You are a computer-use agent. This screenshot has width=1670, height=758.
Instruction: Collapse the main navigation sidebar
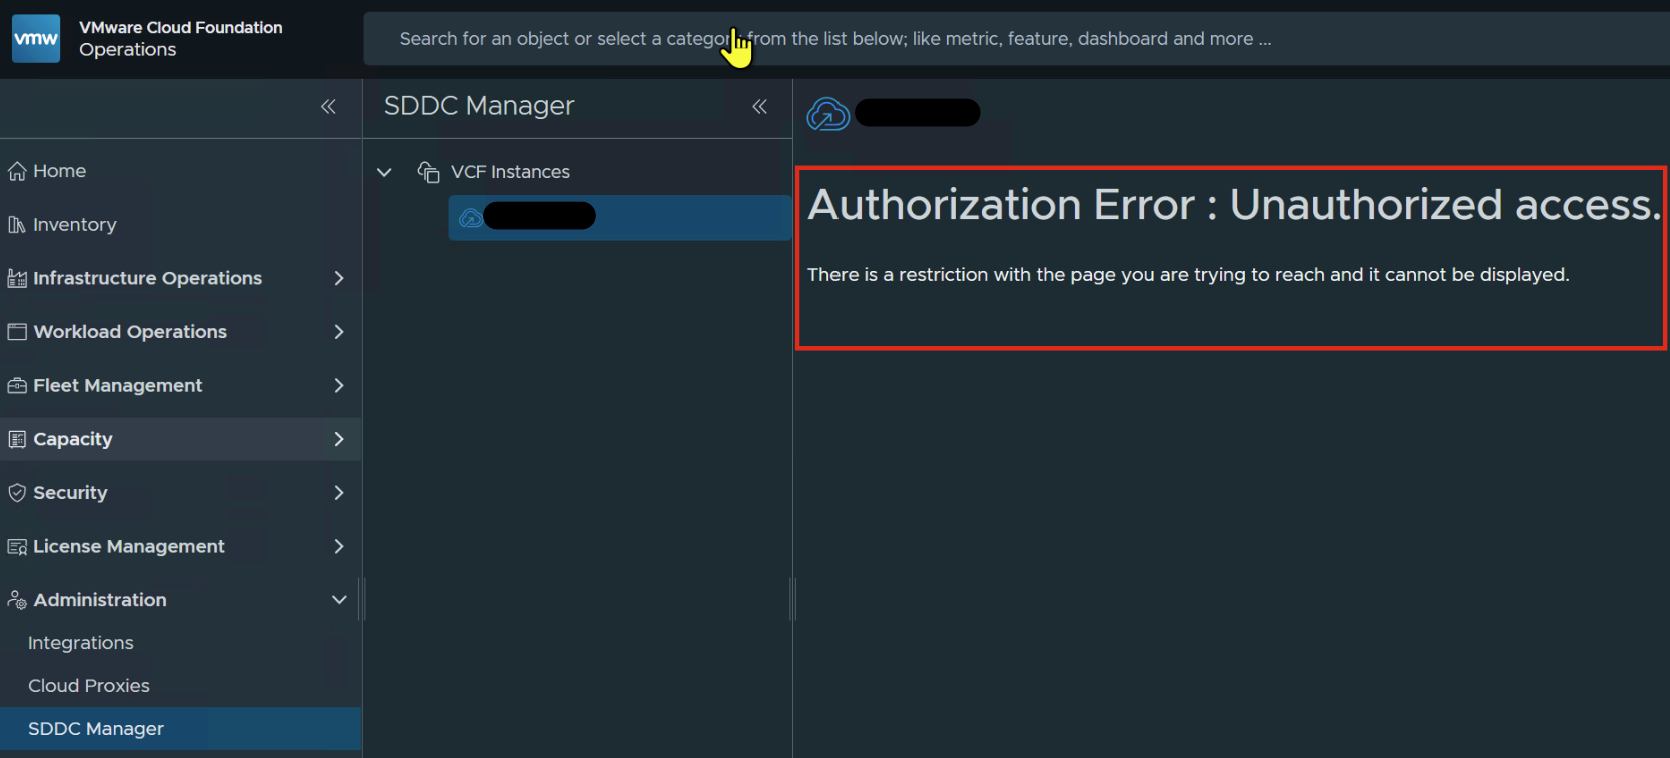pyautogui.click(x=328, y=106)
